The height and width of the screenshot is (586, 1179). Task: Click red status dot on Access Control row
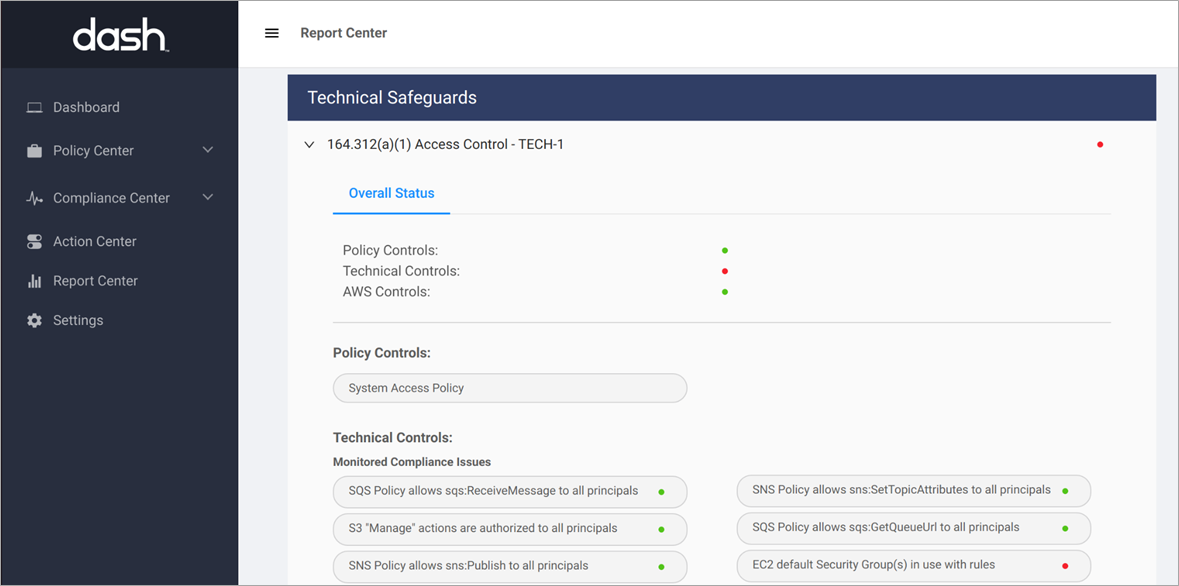coord(1100,144)
